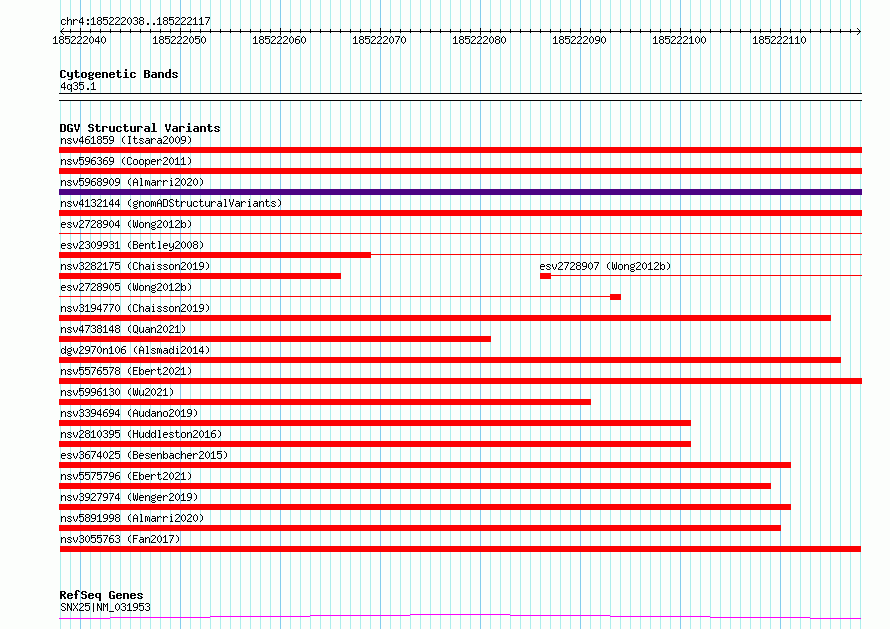Click the Cytogenetic Bands track title
The height and width of the screenshot is (629, 890).
pos(119,74)
